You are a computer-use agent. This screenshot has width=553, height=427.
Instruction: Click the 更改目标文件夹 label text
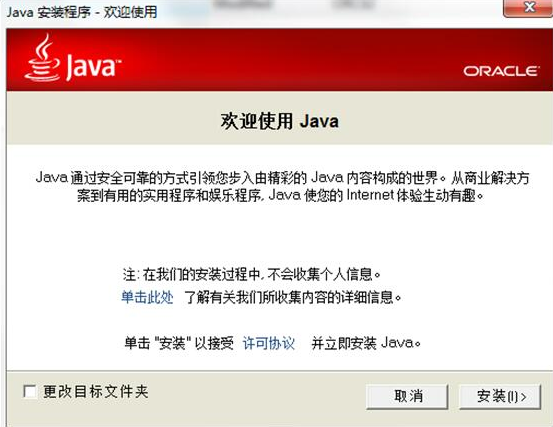96,391
